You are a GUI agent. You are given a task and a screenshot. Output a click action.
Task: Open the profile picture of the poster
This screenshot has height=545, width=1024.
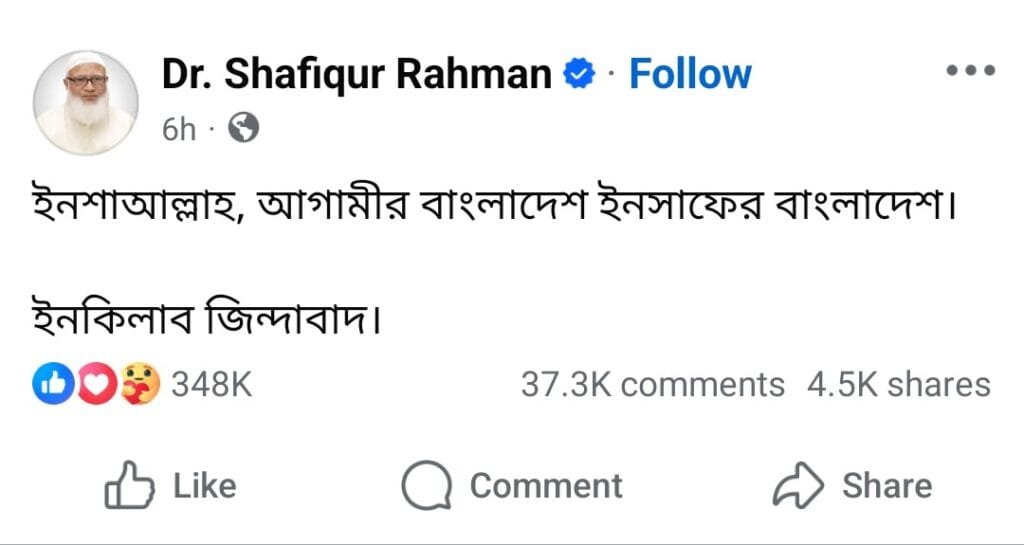pos(86,101)
